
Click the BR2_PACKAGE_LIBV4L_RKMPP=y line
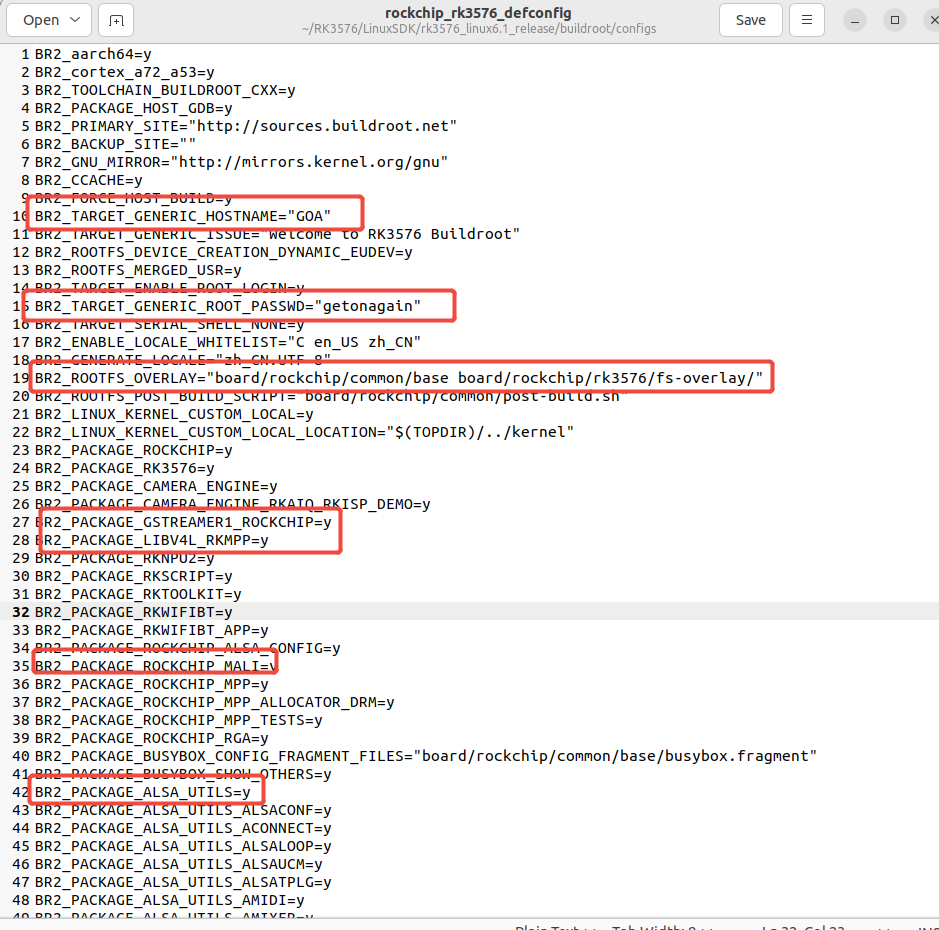coord(152,540)
